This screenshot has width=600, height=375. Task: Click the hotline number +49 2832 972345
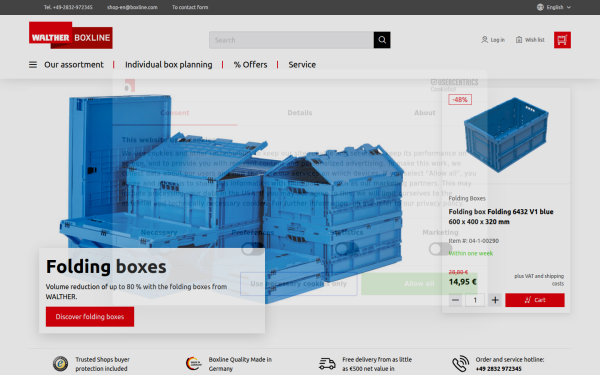pos(498,369)
